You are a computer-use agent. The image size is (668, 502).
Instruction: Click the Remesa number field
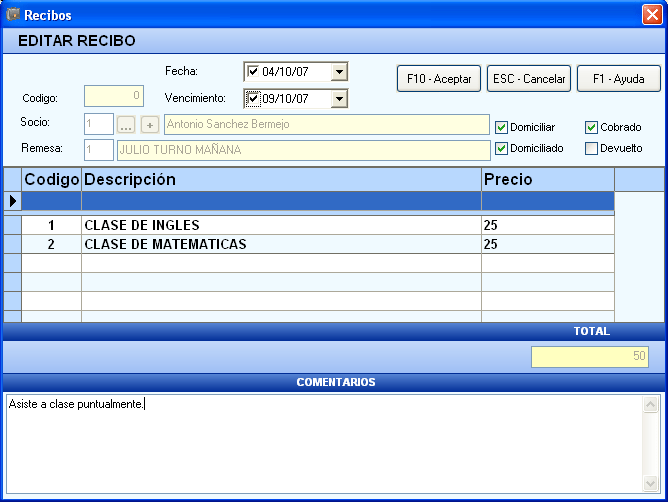[x=99, y=150]
